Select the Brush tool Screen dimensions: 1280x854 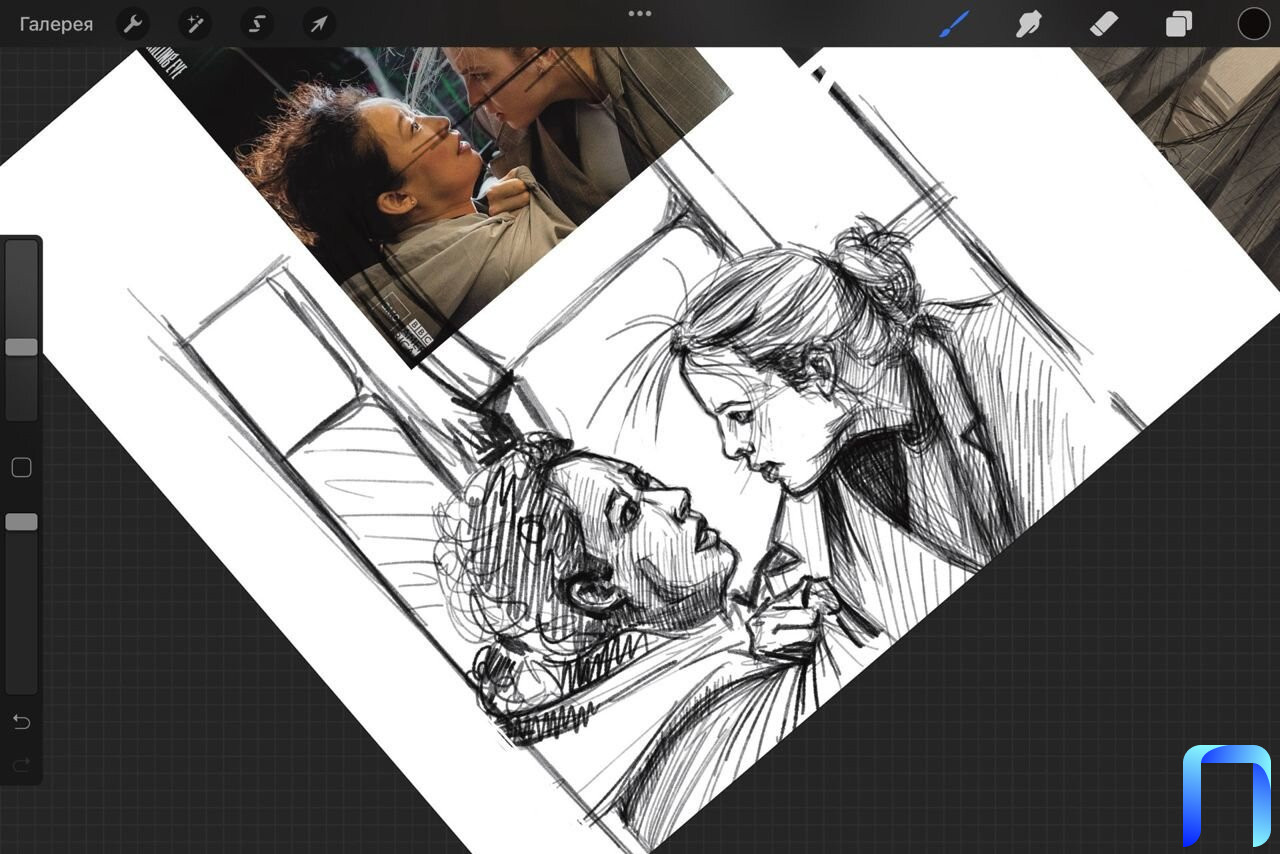(x=954, y=23)
